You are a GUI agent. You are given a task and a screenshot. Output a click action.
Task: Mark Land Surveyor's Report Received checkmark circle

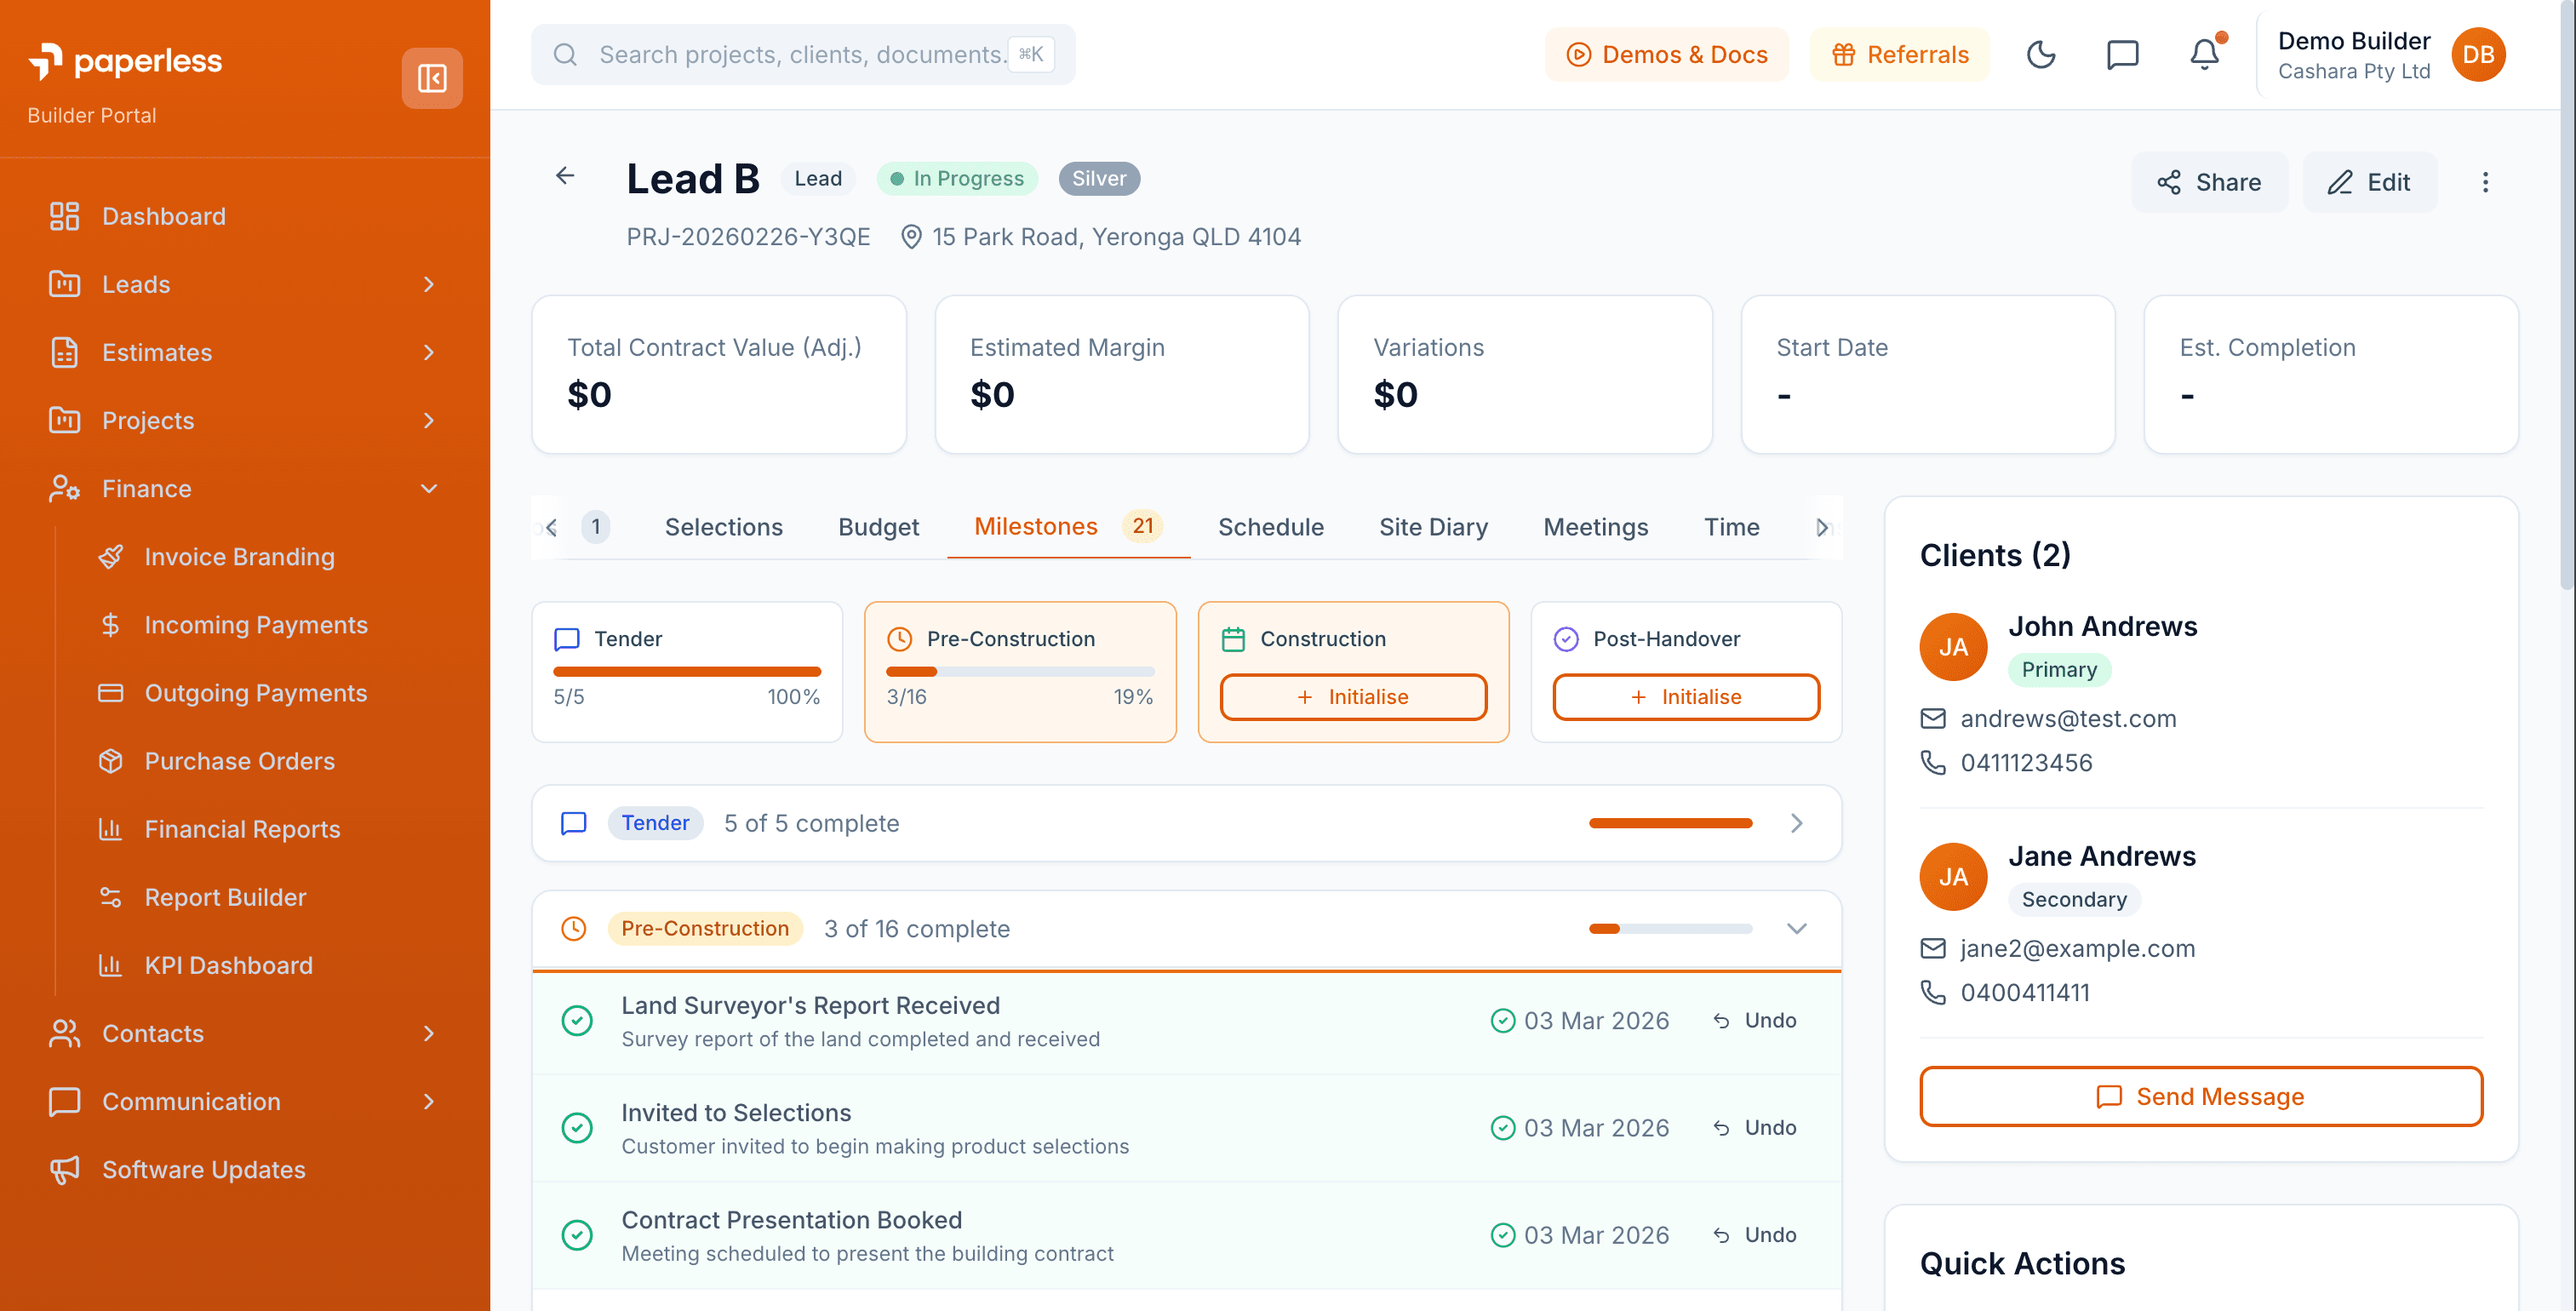click(577, 1021)
